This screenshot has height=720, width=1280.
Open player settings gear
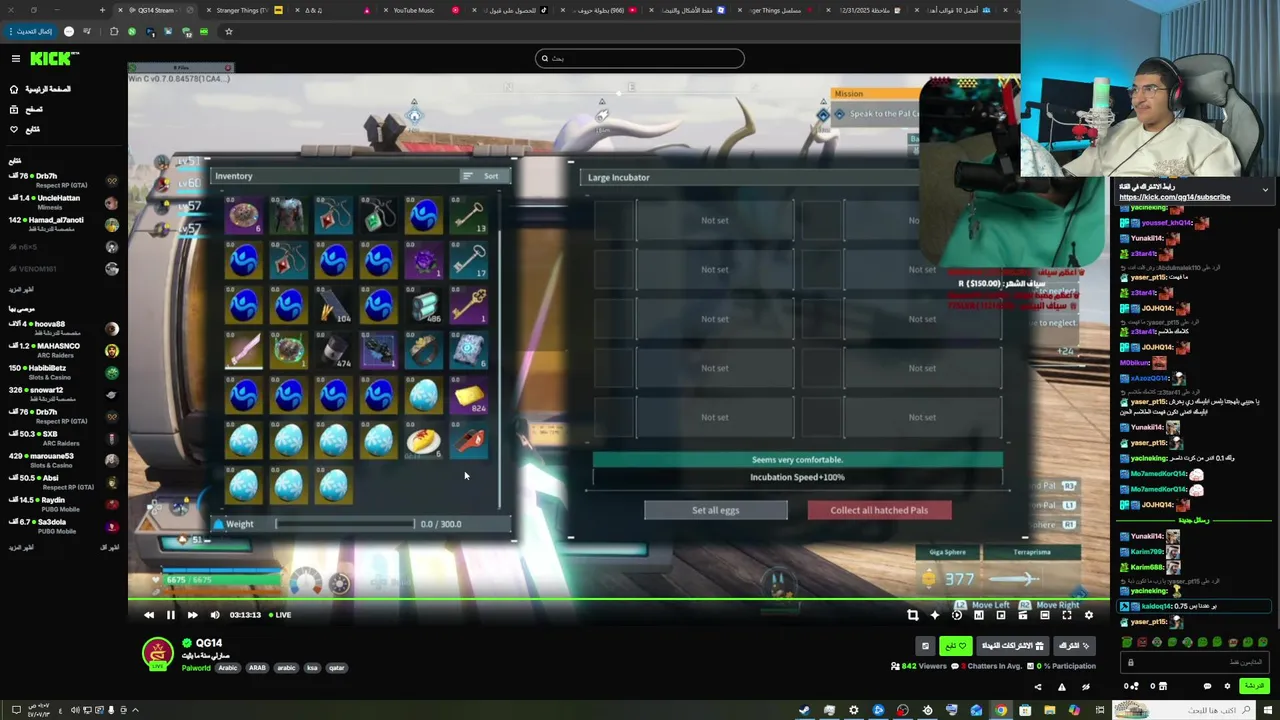[1089, 615]
